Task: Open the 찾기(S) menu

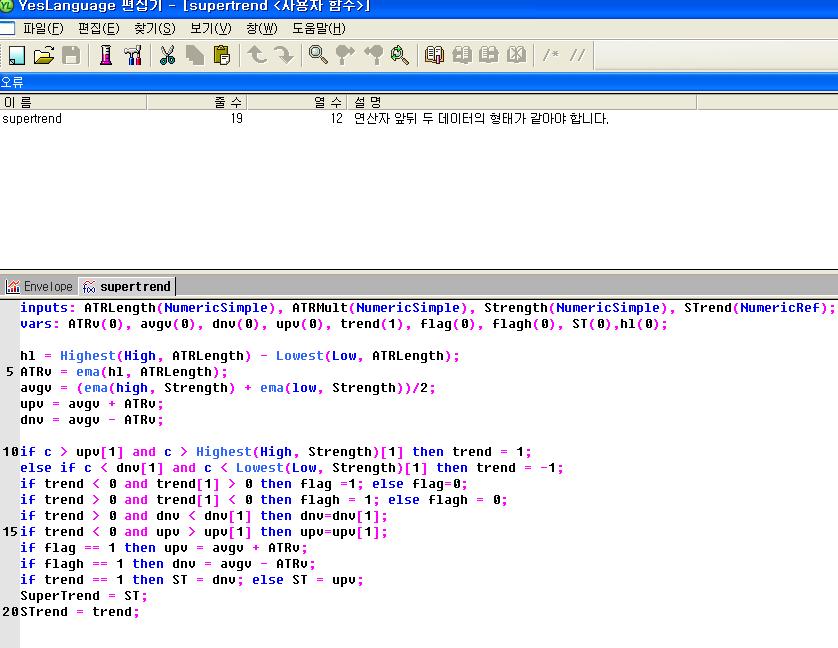Action: point(154,28)
